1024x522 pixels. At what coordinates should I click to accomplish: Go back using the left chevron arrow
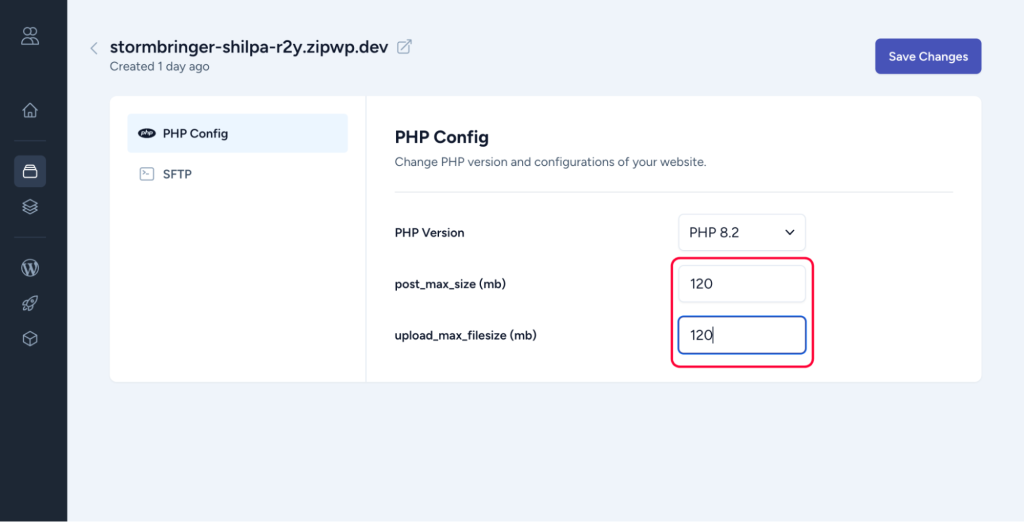94,48
